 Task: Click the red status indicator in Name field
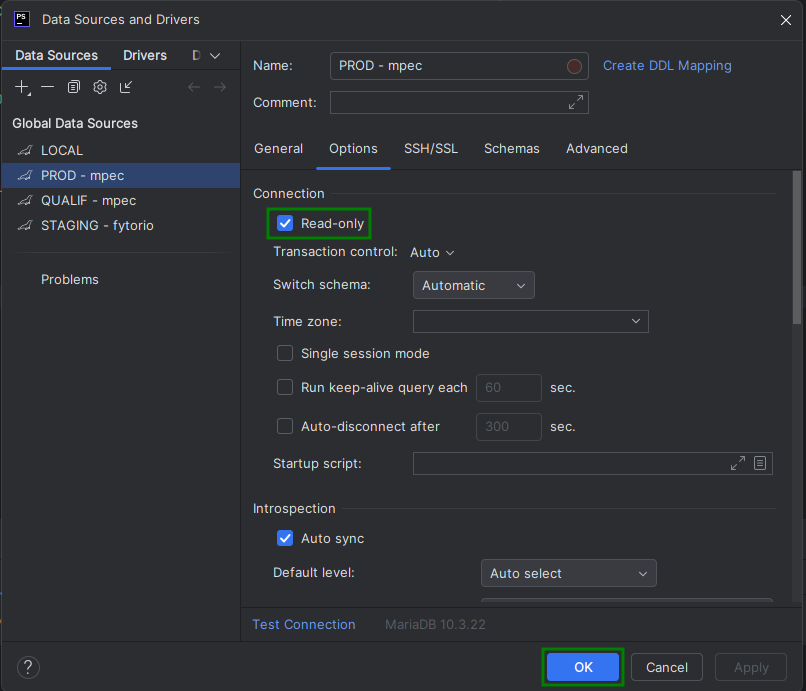click(575, 65)
